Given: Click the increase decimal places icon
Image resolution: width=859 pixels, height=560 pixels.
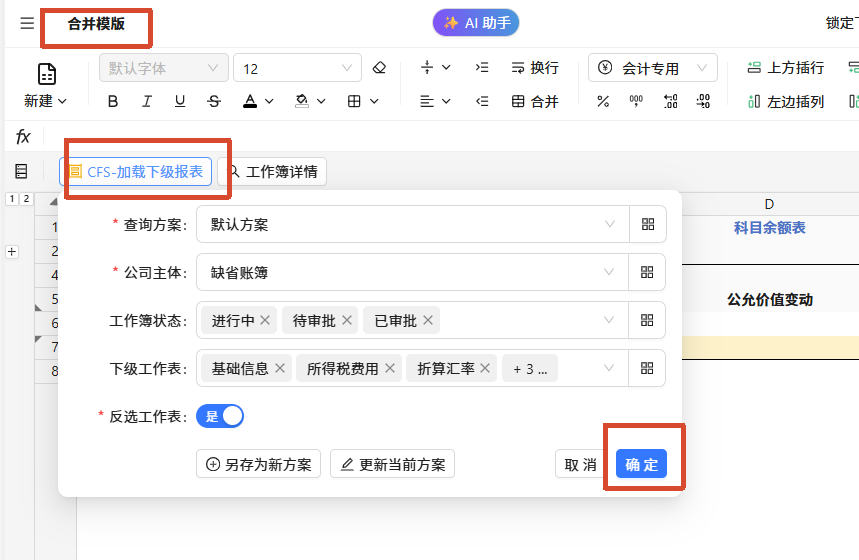Looking at the screenshot, I should [670, 101].
